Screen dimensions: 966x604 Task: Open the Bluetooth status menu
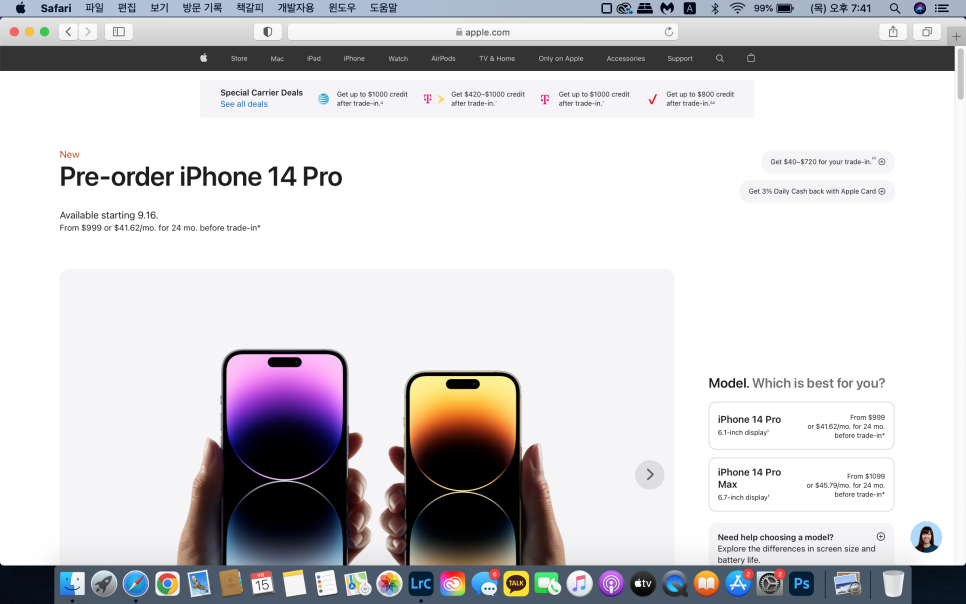tap(715, 8)
